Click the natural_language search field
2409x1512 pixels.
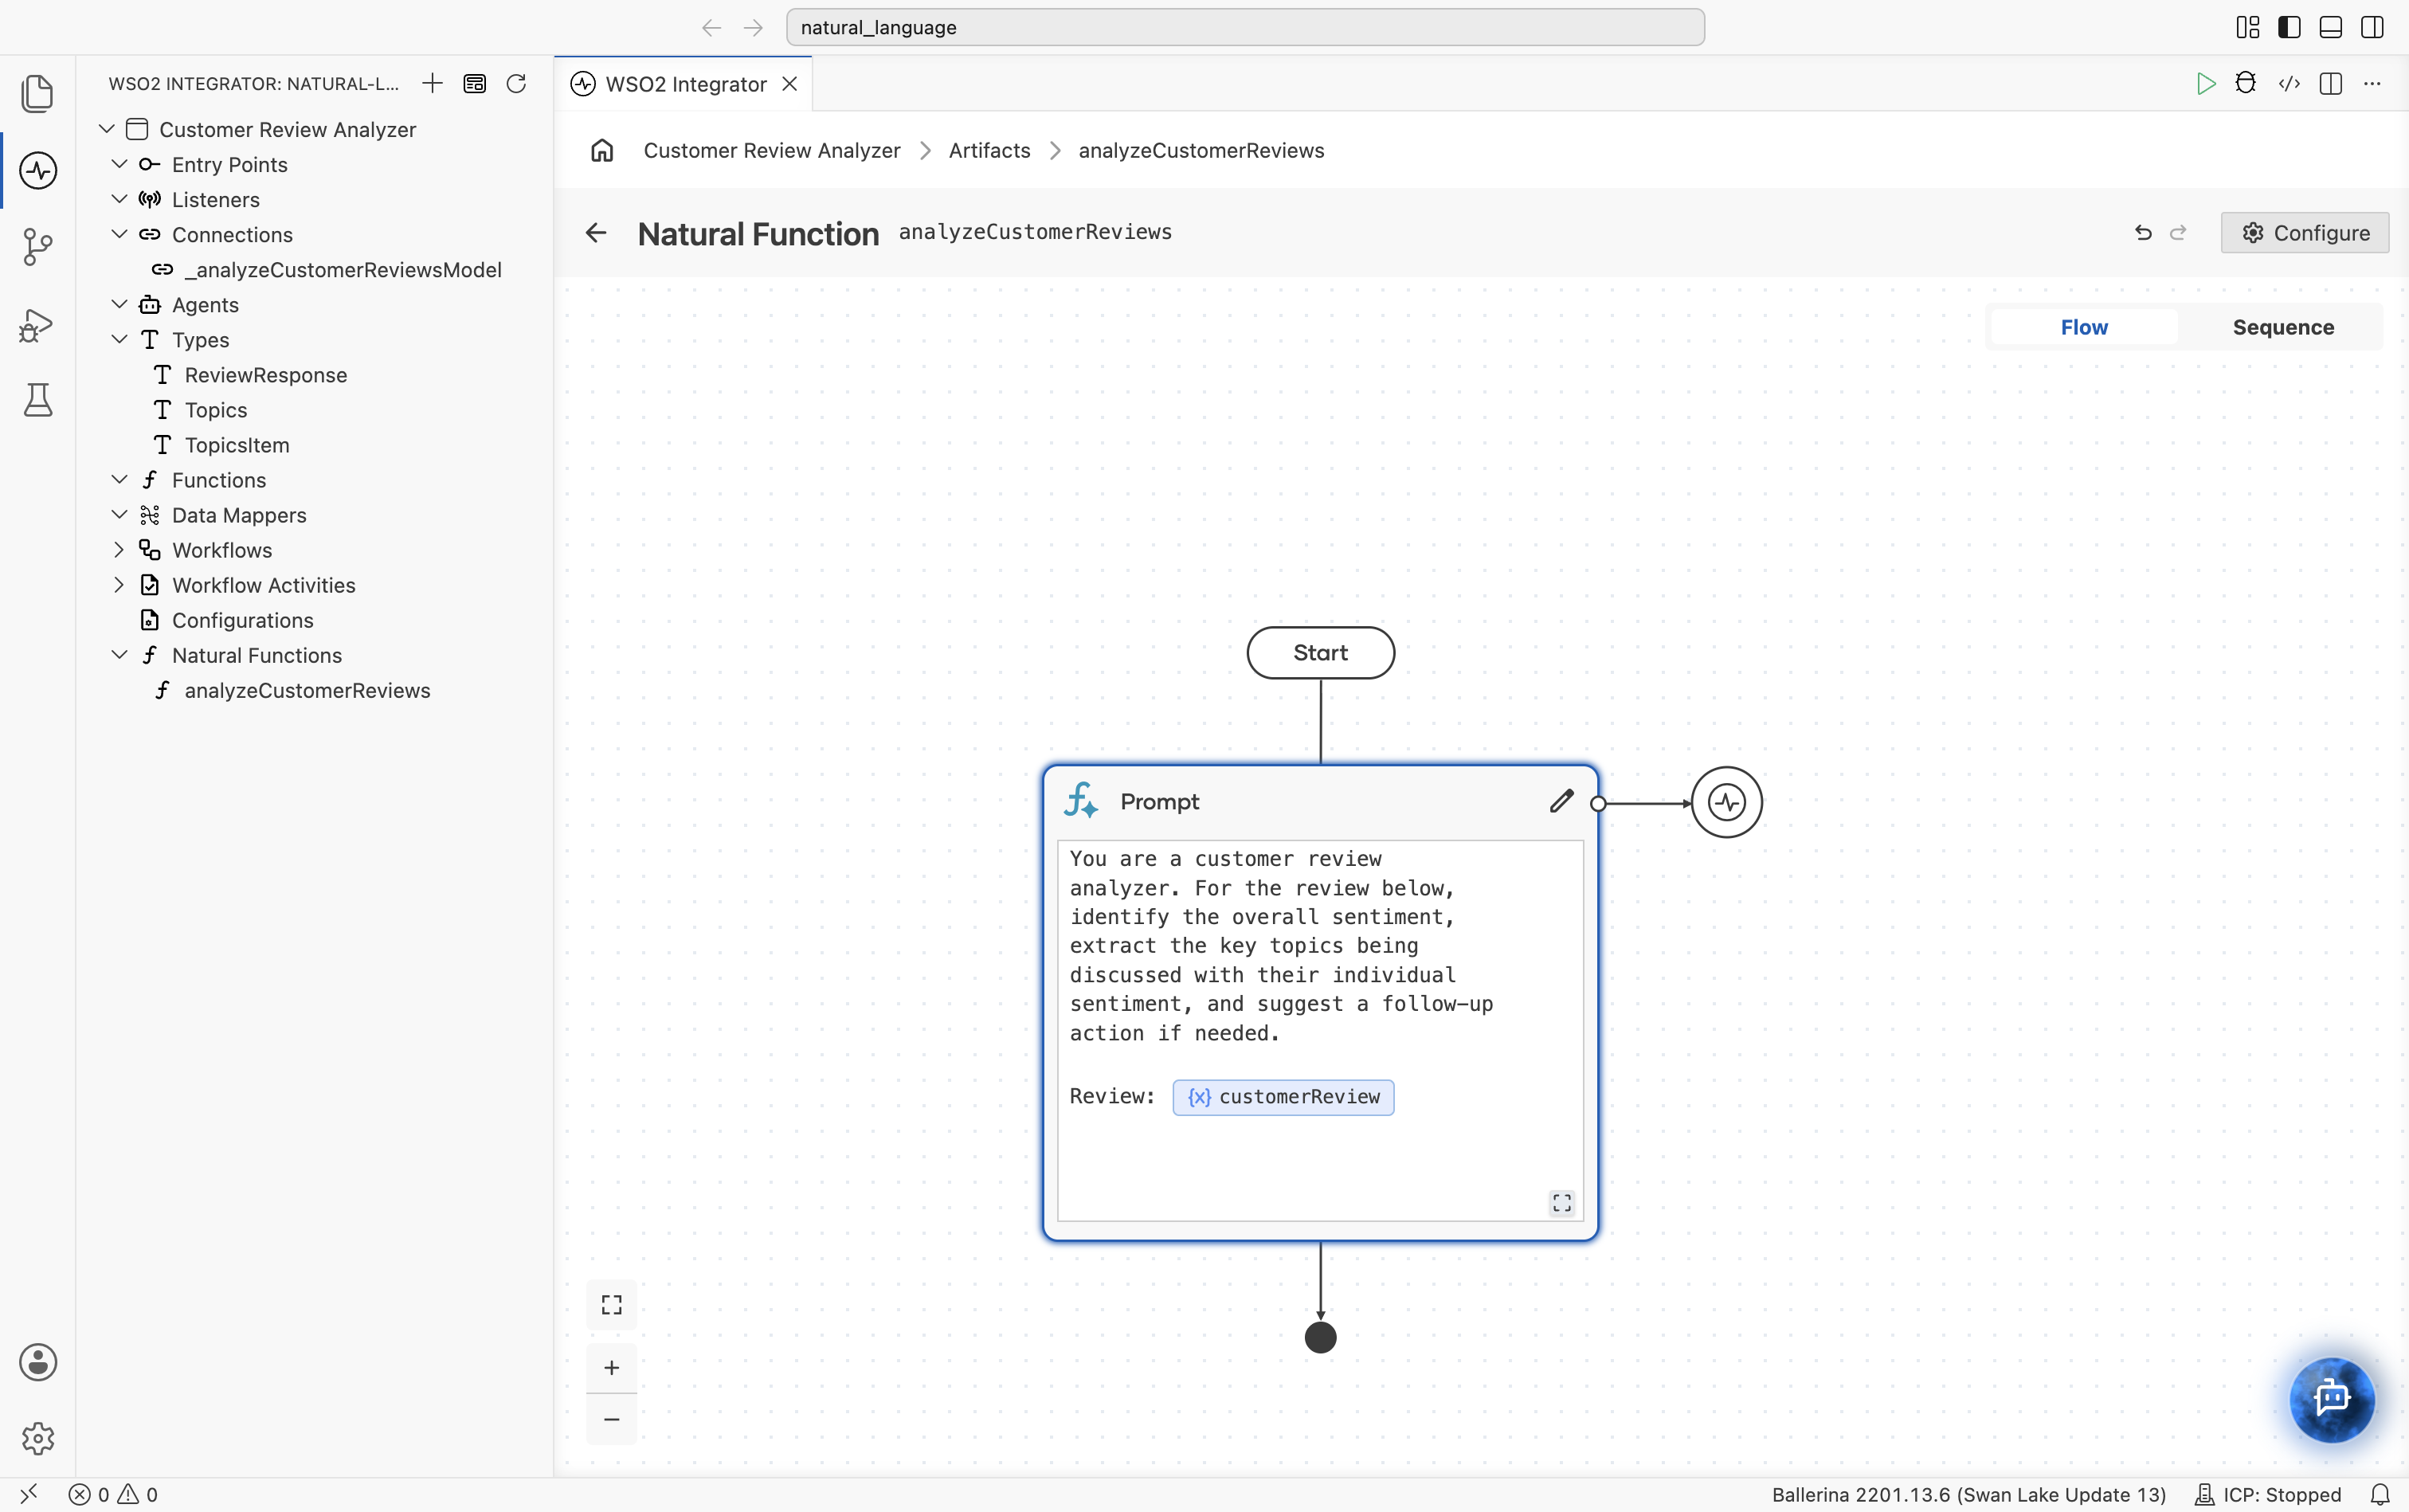1245,27
